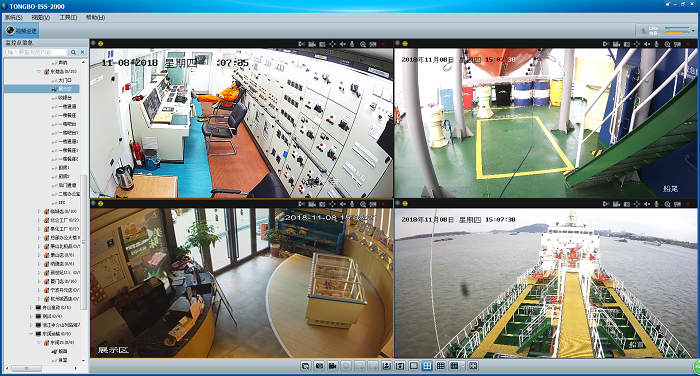
Task: Toggle recording in the bottom-right video pane header
Action: [x=617, y=204]
